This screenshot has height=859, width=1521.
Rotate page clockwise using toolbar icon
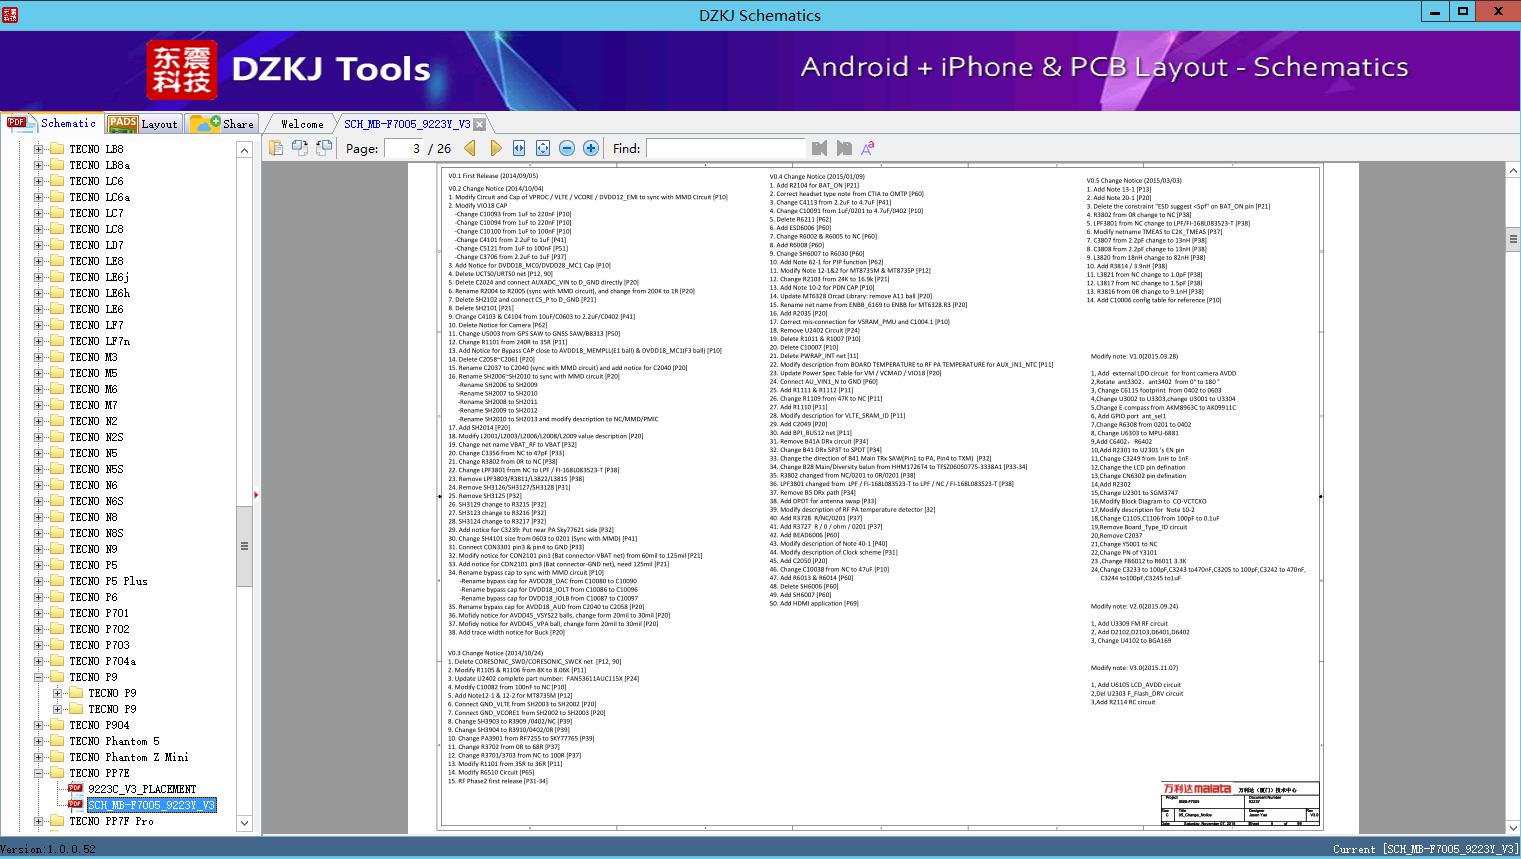(x=323, y=148)
